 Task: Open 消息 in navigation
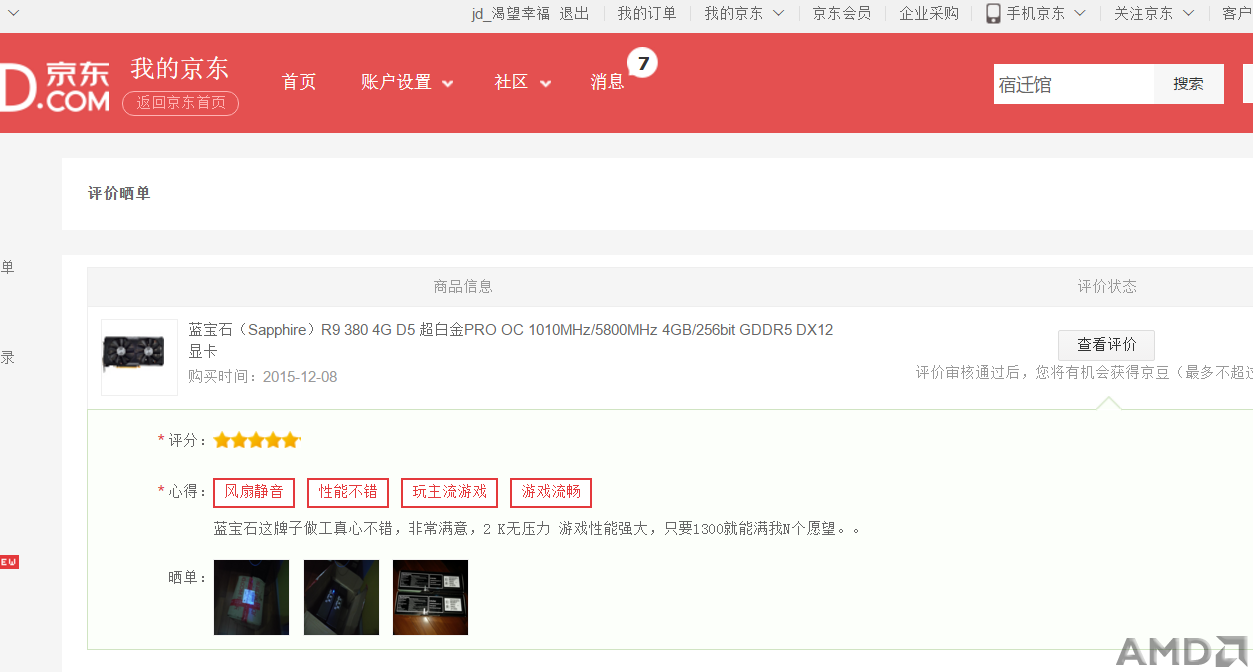tap(607, 82)
